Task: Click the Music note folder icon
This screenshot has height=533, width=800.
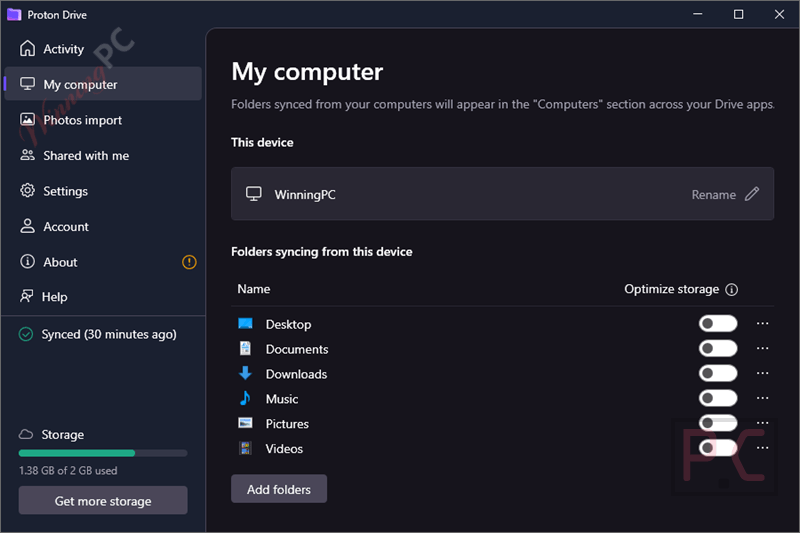Action: pos(245,398)
